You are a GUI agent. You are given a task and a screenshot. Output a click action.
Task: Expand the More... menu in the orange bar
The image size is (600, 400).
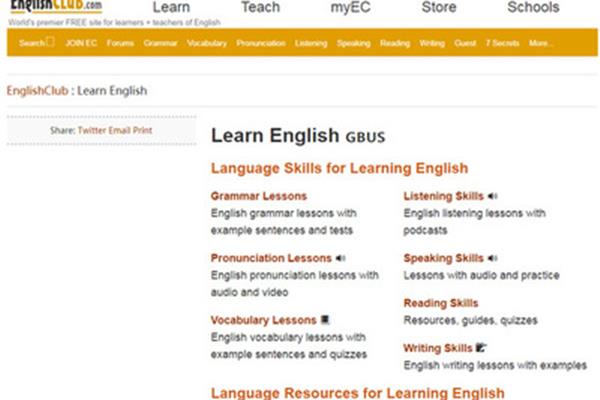[x=541, y=43]
